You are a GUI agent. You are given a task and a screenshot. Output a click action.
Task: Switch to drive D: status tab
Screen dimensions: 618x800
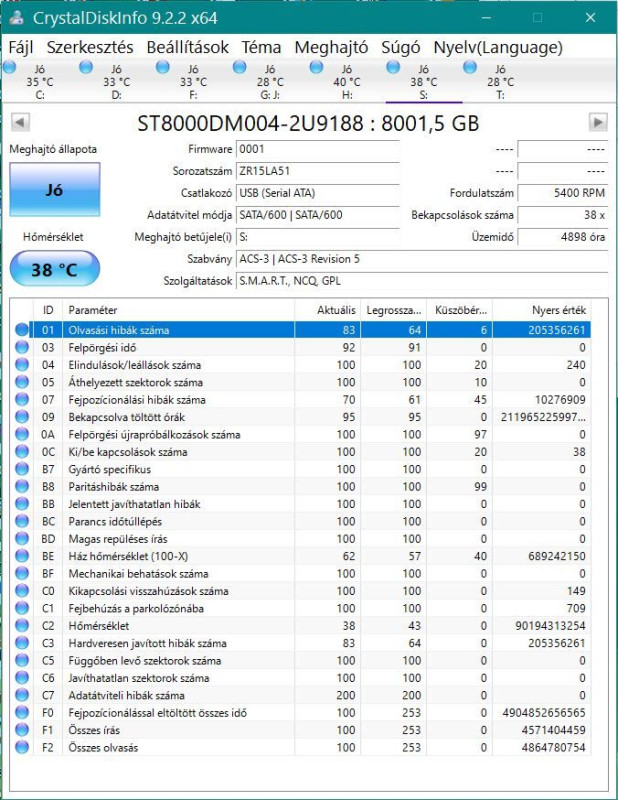pyautogui.click(x=117, y=82)
